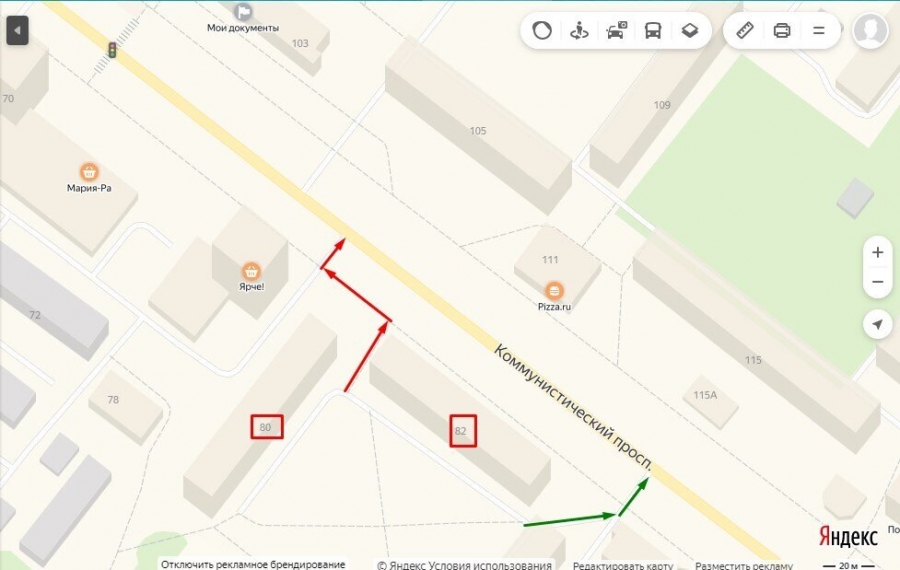Open the user profile avatar
This screenshot has width=900, height=570.
point(870,30)
